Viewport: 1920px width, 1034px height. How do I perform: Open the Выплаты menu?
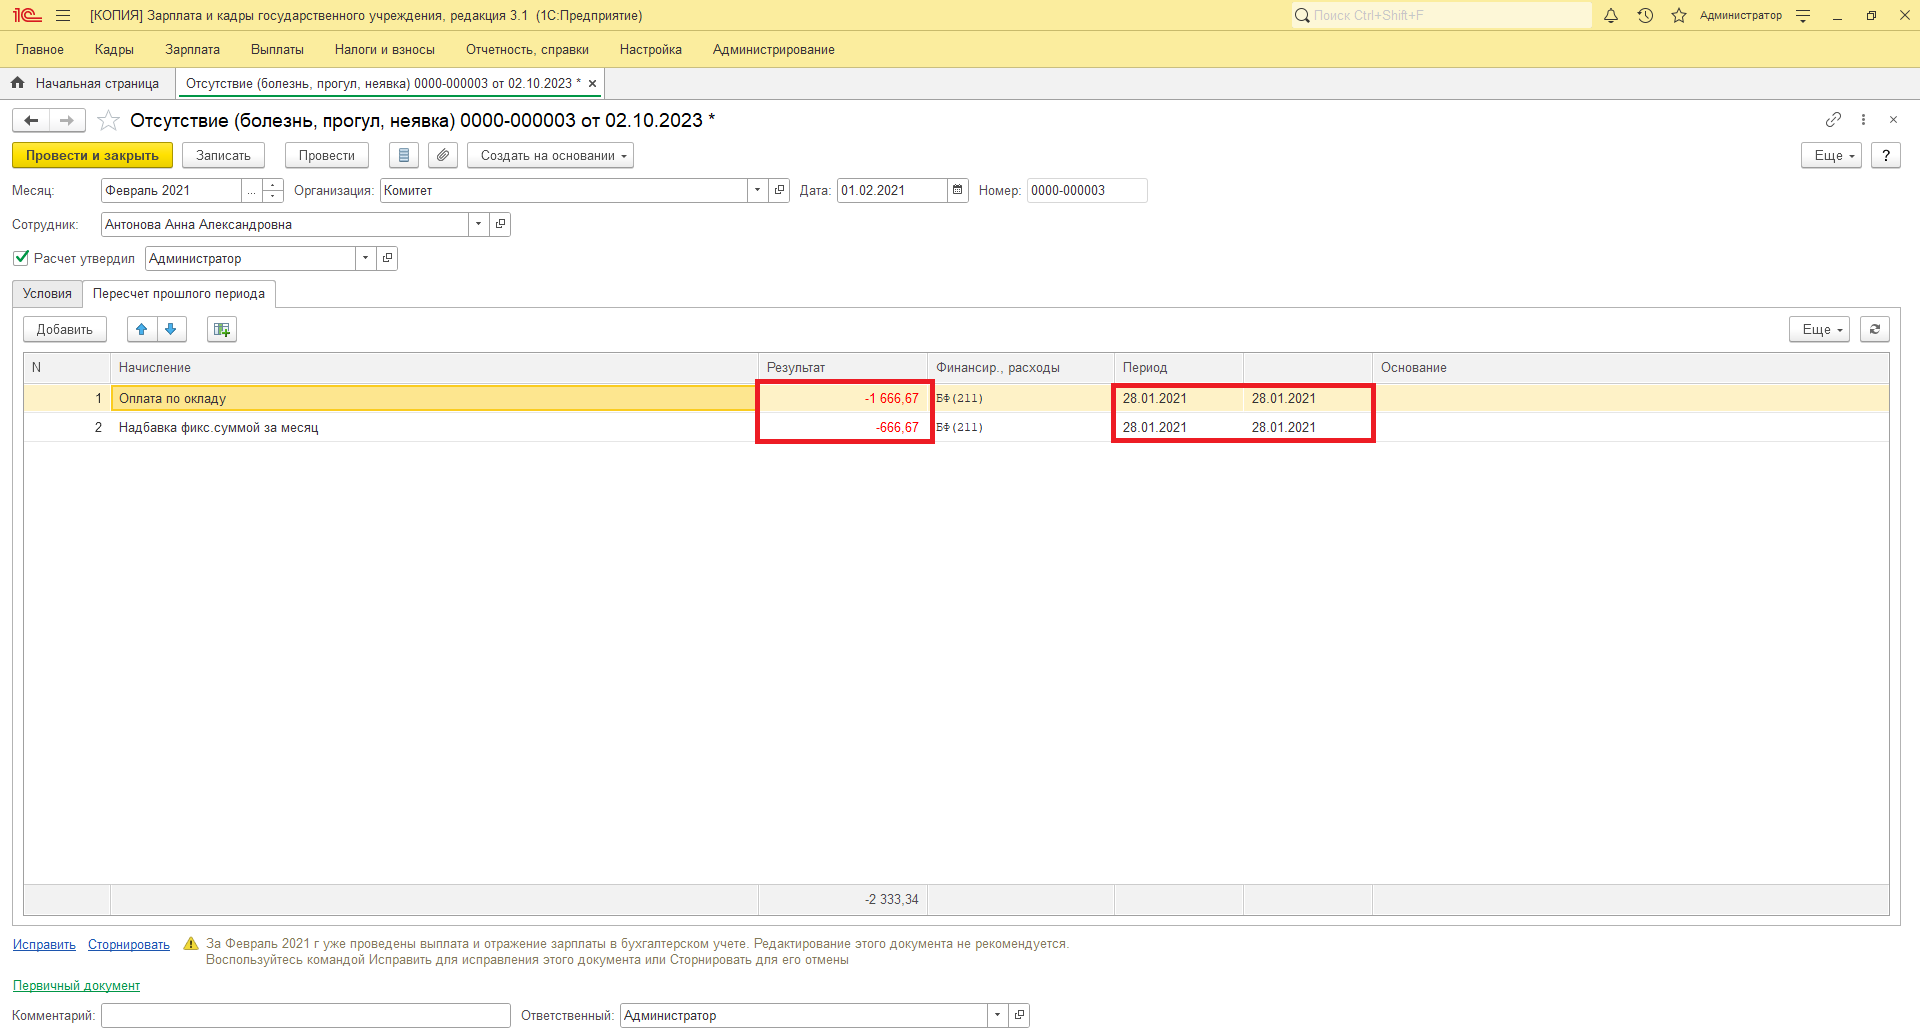pyautogui.click(x=277, y=49)
